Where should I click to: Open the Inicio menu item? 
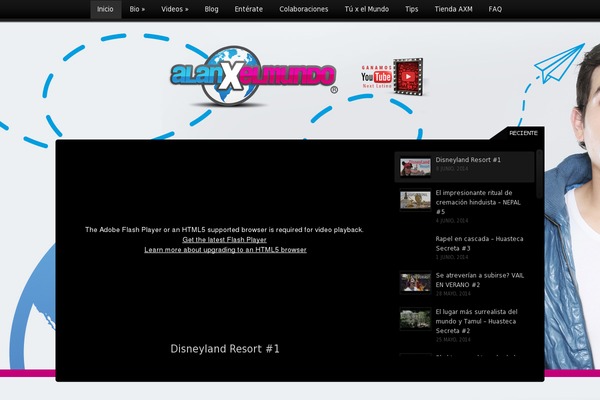click(105, 9)
